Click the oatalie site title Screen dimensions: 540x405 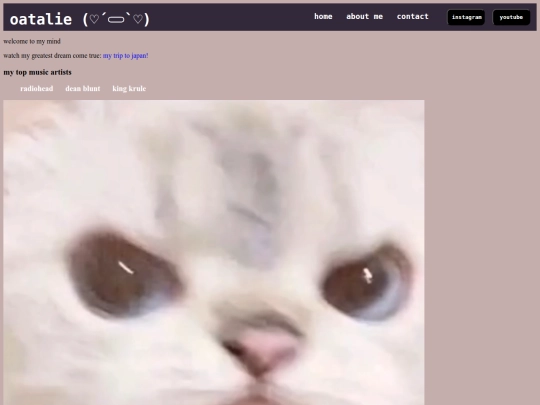80,19
